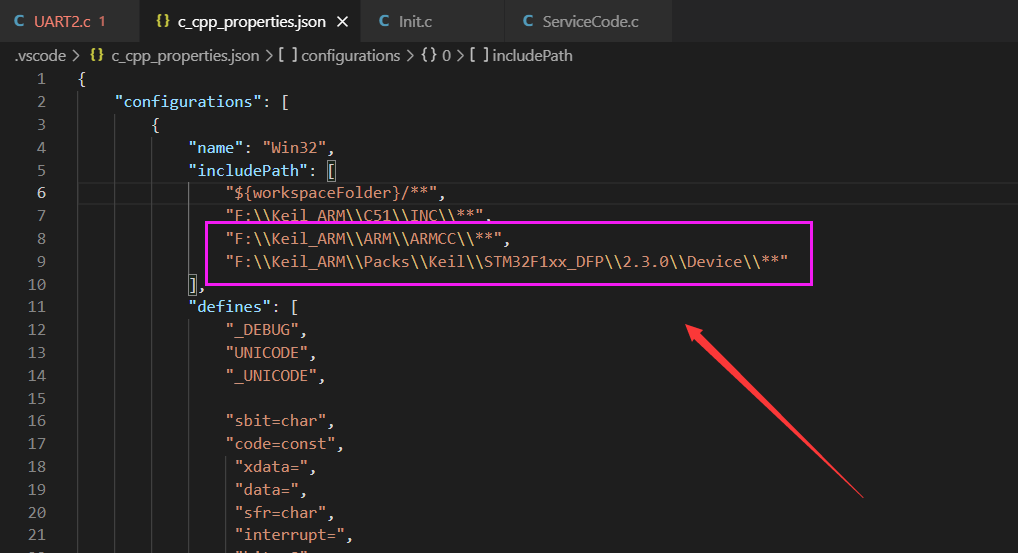Click the C file icon on ServiceCode.c tab
Screen dimensions: 1018x553
(x=528, y=21)
